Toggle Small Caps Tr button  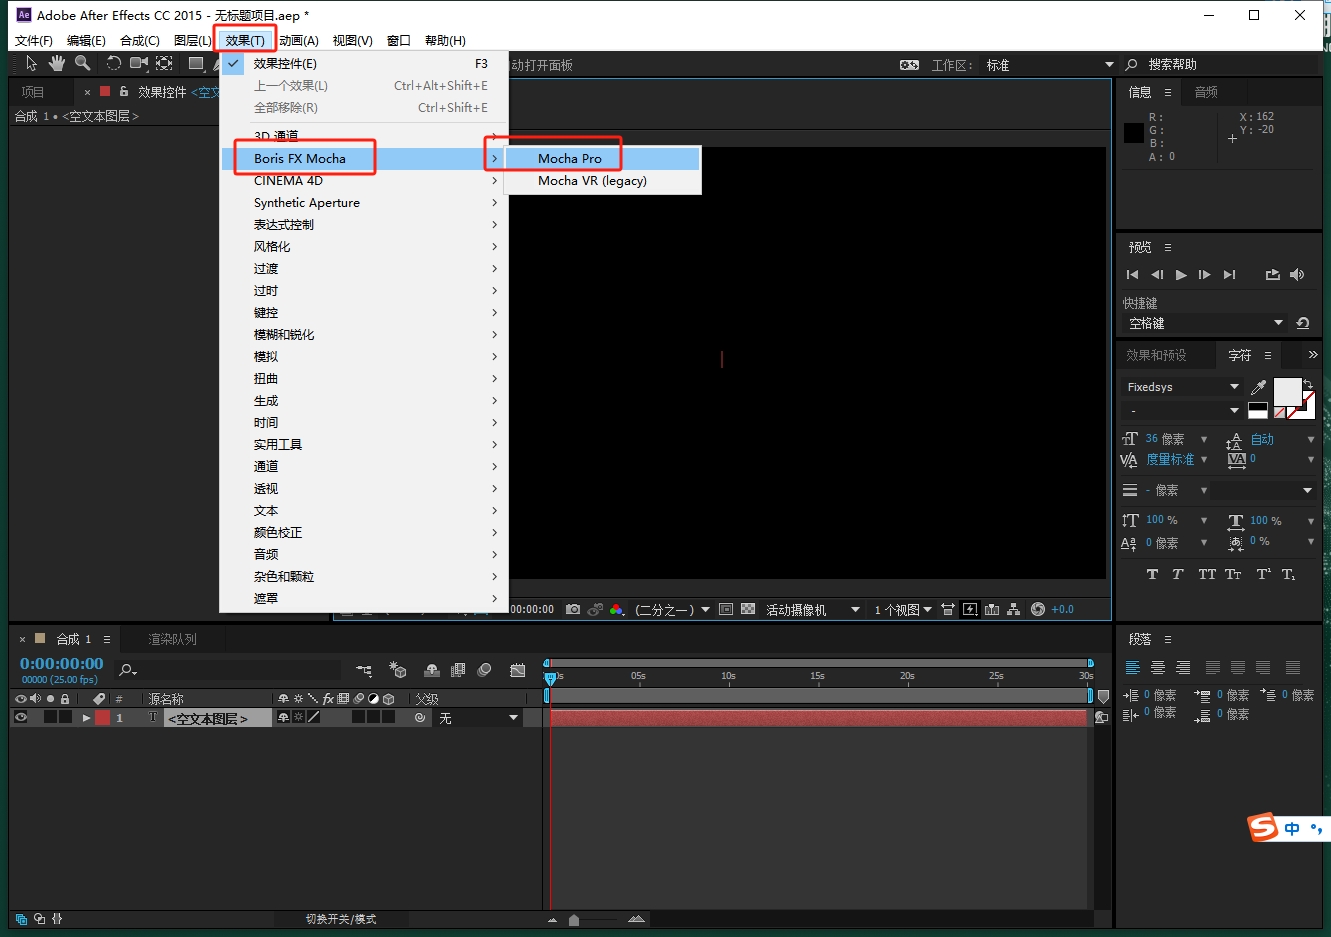tap(1233, 574)
